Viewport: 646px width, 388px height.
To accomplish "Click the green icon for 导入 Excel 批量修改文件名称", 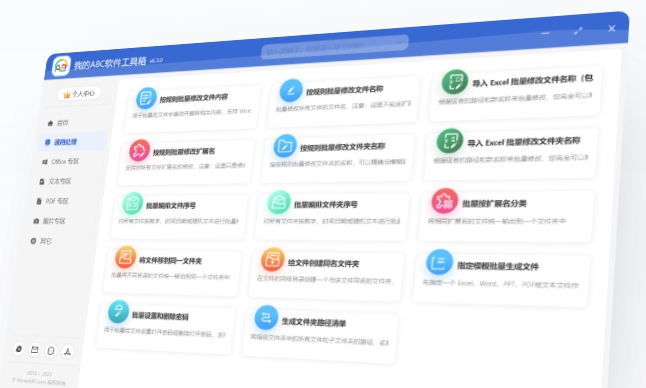I will tap(455, 81).
